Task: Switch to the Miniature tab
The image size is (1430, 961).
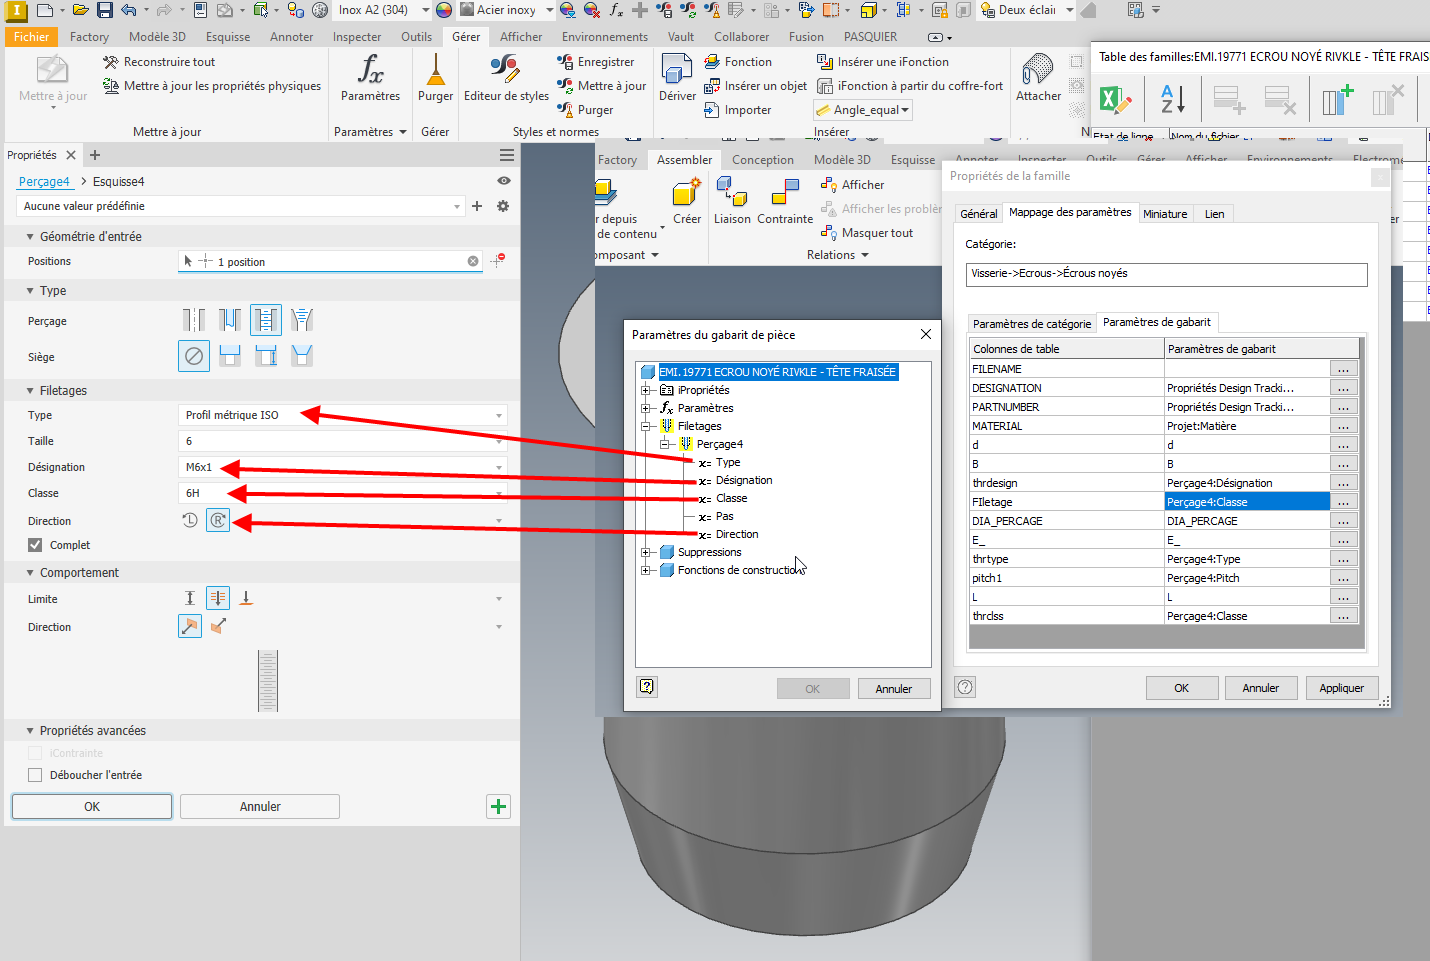Action: [x=1165, y=213]
